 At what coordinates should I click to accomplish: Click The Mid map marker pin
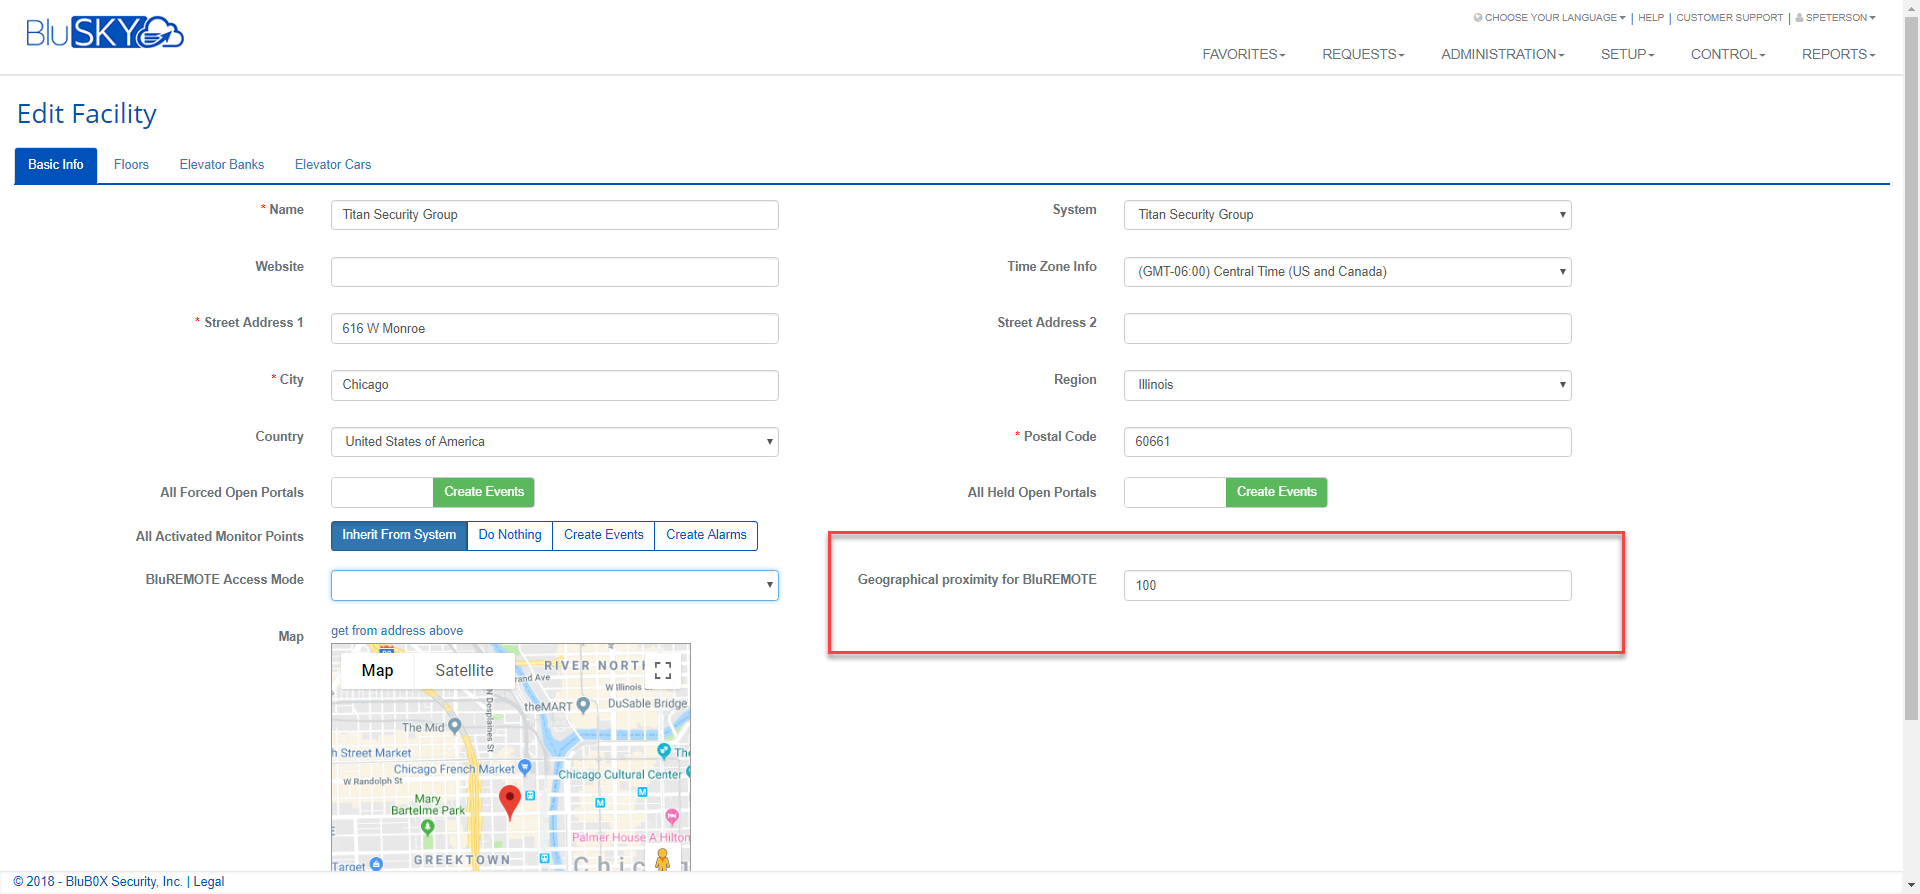pos(455,726)
